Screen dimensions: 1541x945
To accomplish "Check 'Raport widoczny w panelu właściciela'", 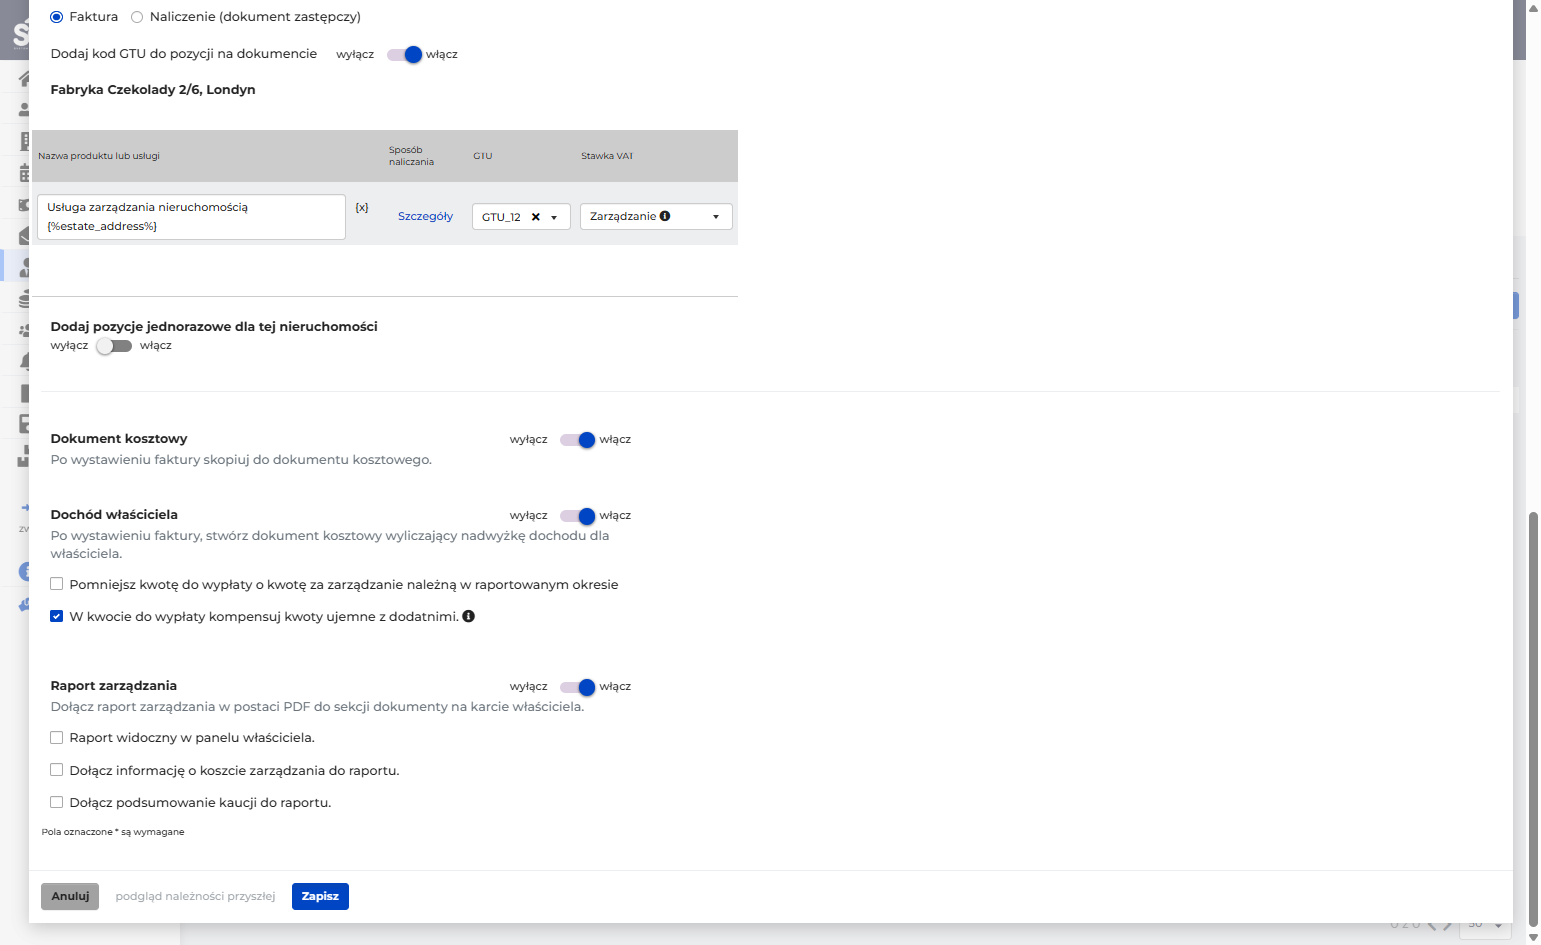I will (x=57, y=738).
